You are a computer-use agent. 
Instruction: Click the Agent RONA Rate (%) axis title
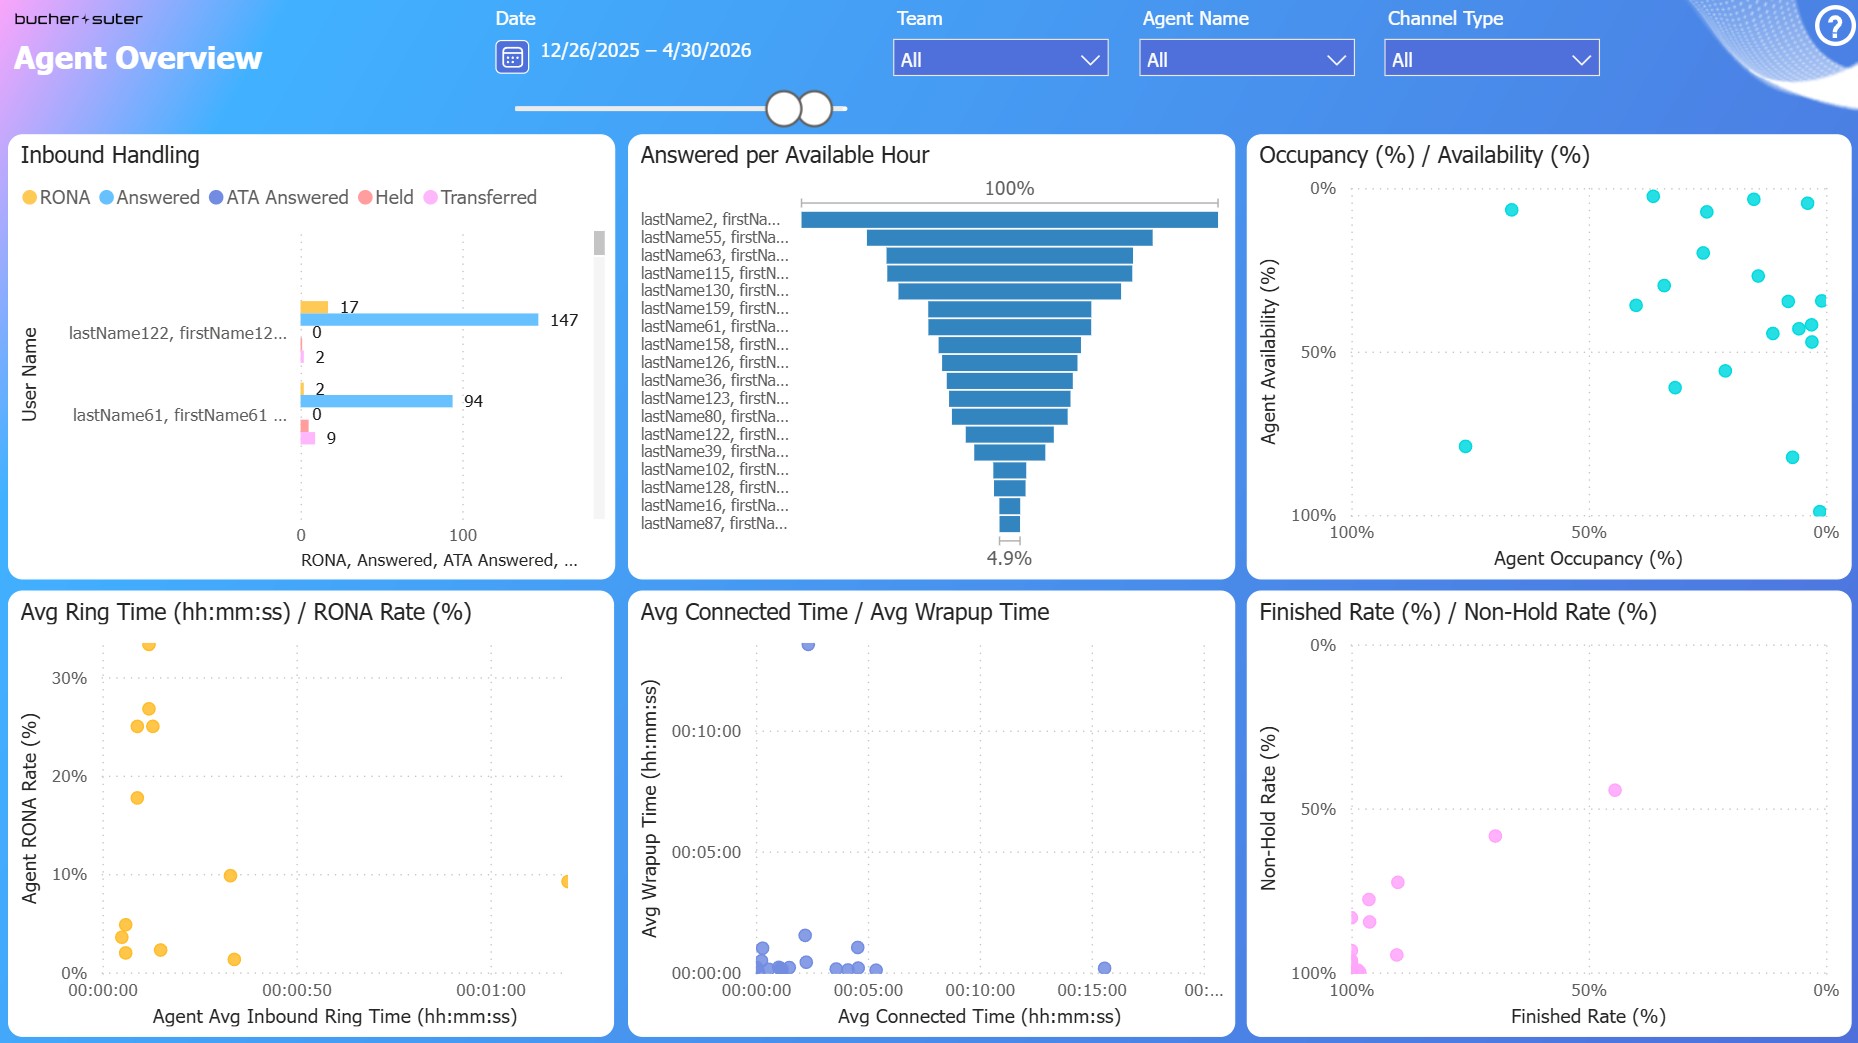(x=30, y=808)
